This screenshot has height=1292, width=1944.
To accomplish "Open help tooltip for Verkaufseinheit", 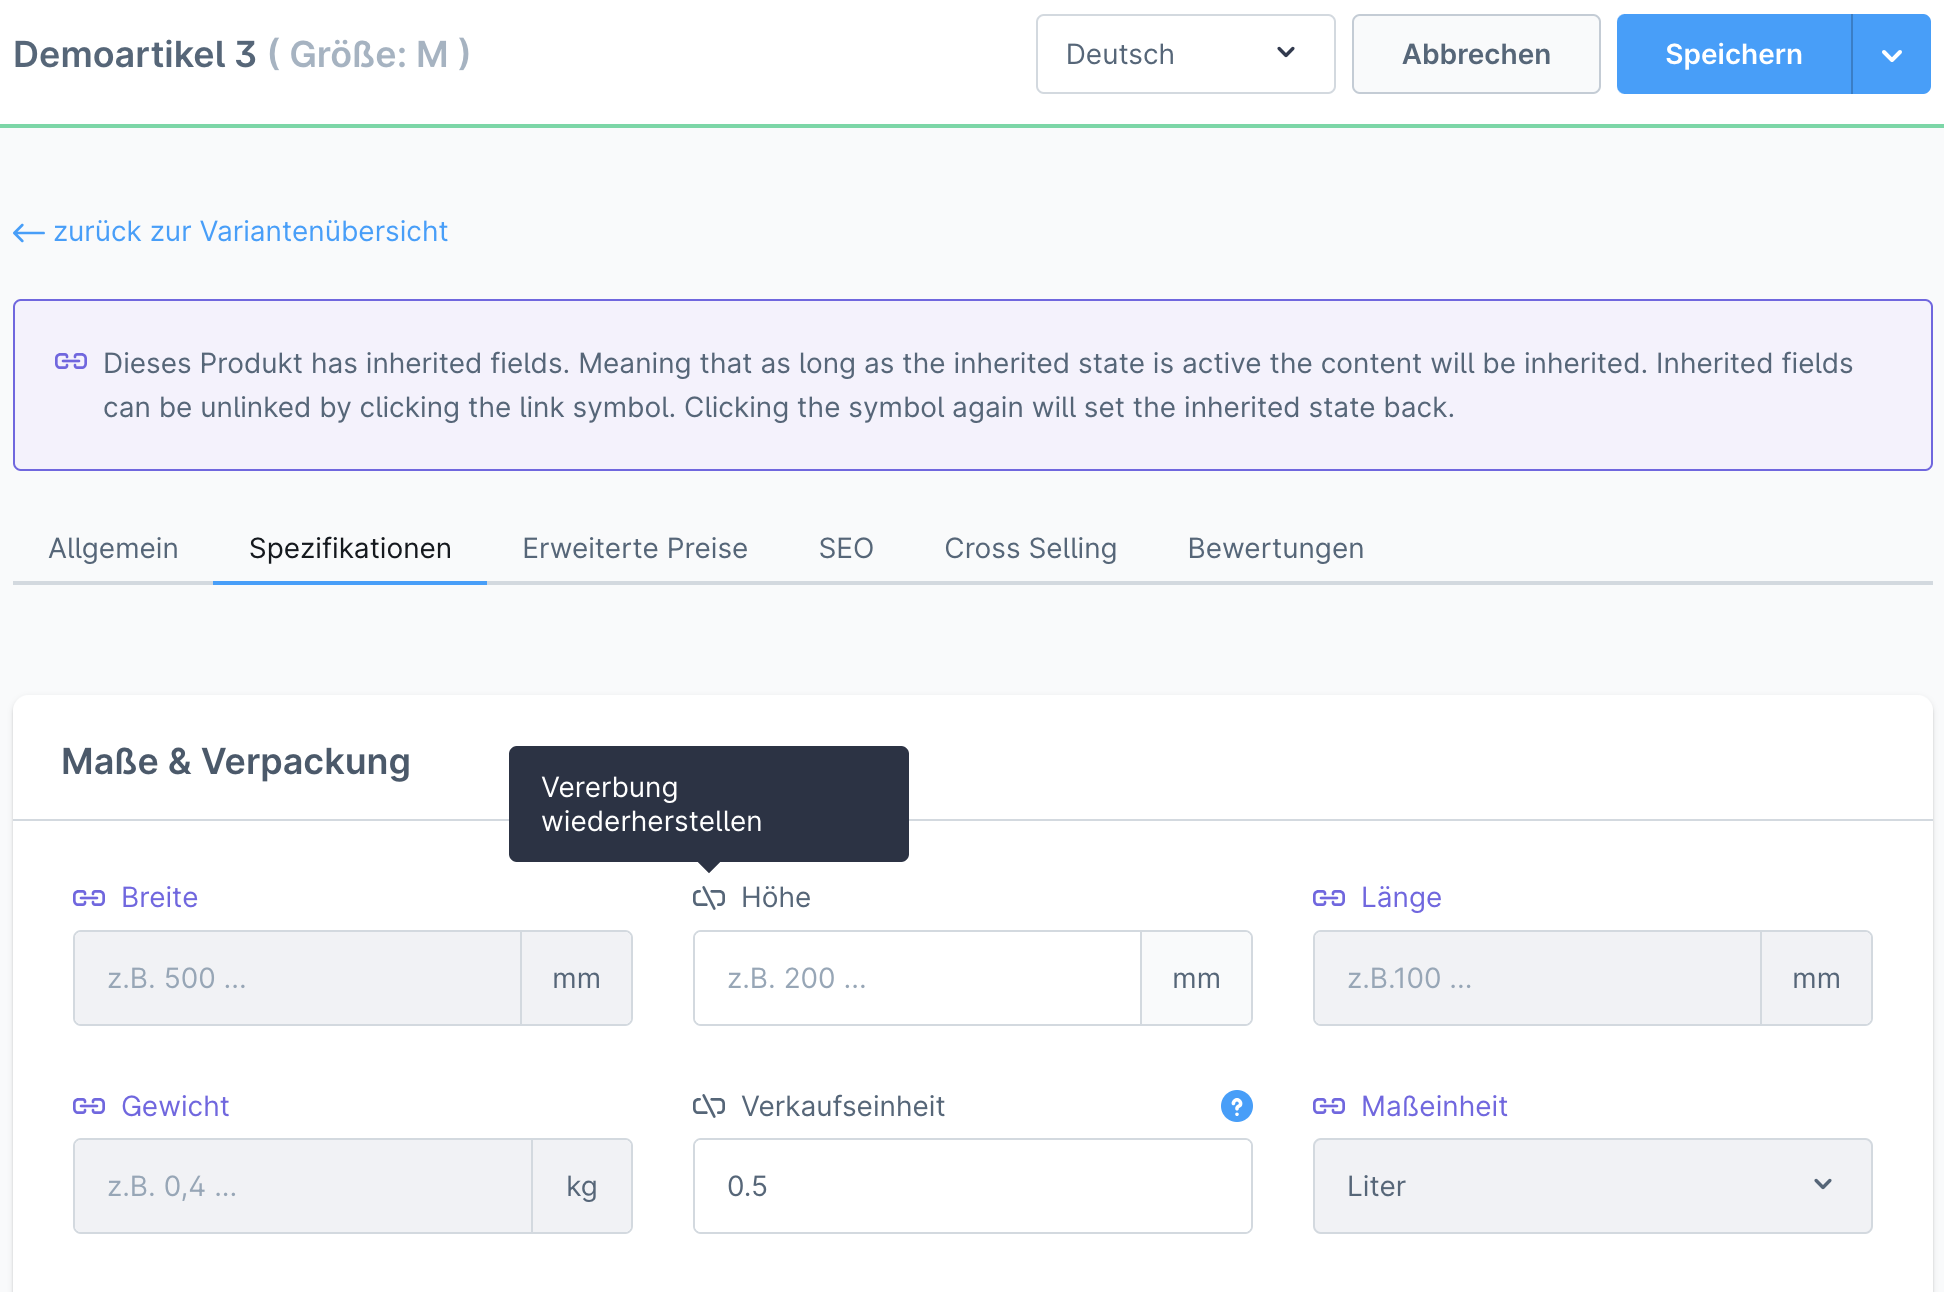I will 1236,1106.
